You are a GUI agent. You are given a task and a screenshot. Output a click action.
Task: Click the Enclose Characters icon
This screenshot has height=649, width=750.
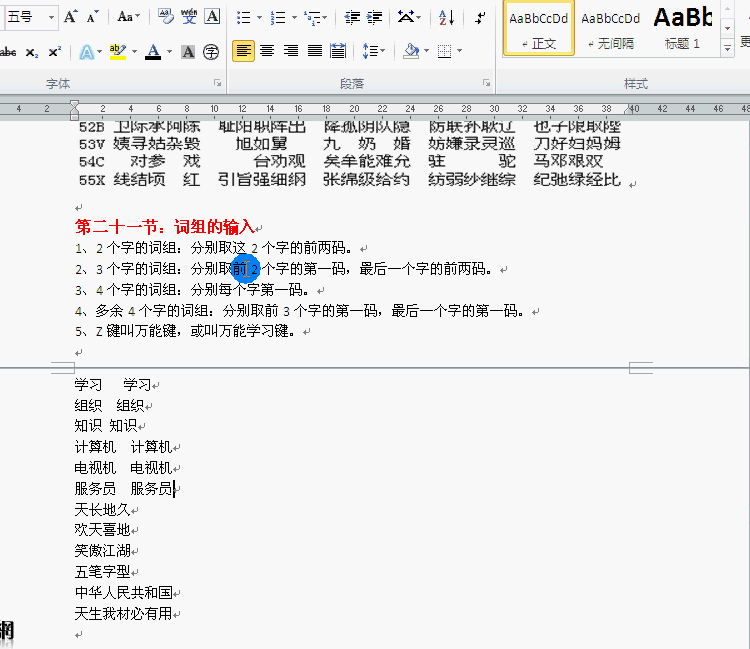coord(211,52)
